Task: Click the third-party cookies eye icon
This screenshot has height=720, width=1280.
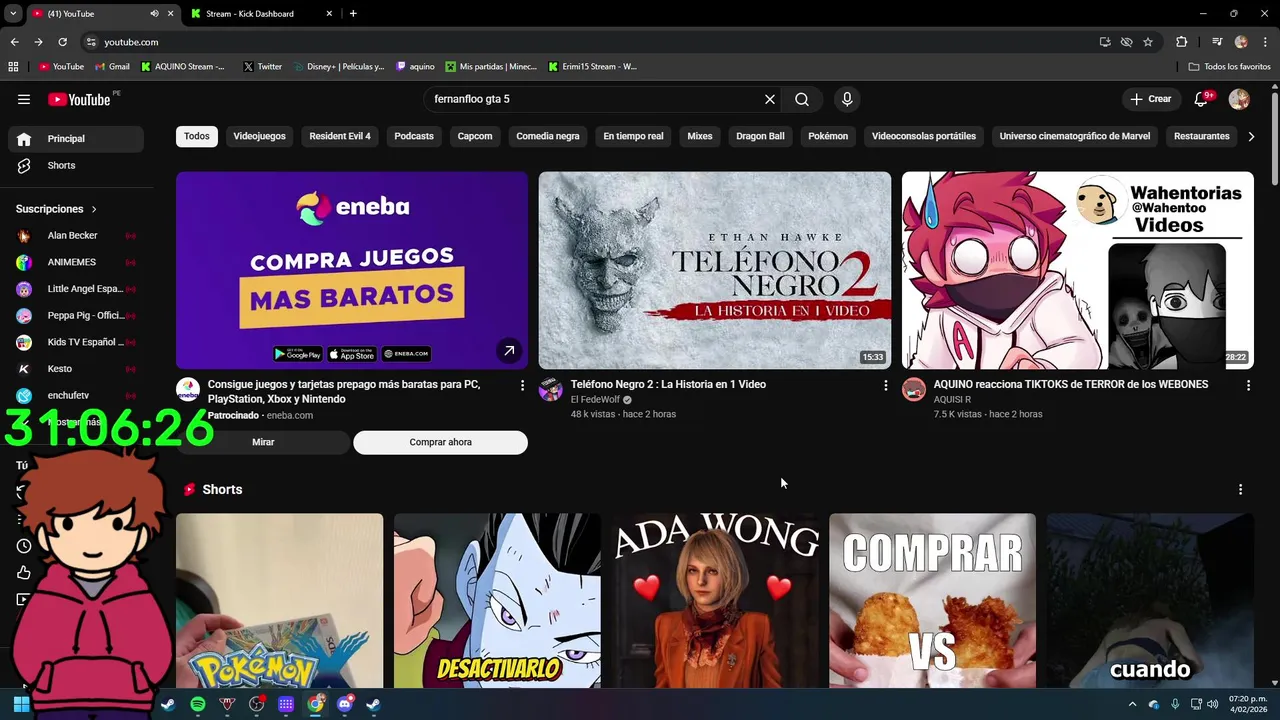Action: tap(1127, 42)
